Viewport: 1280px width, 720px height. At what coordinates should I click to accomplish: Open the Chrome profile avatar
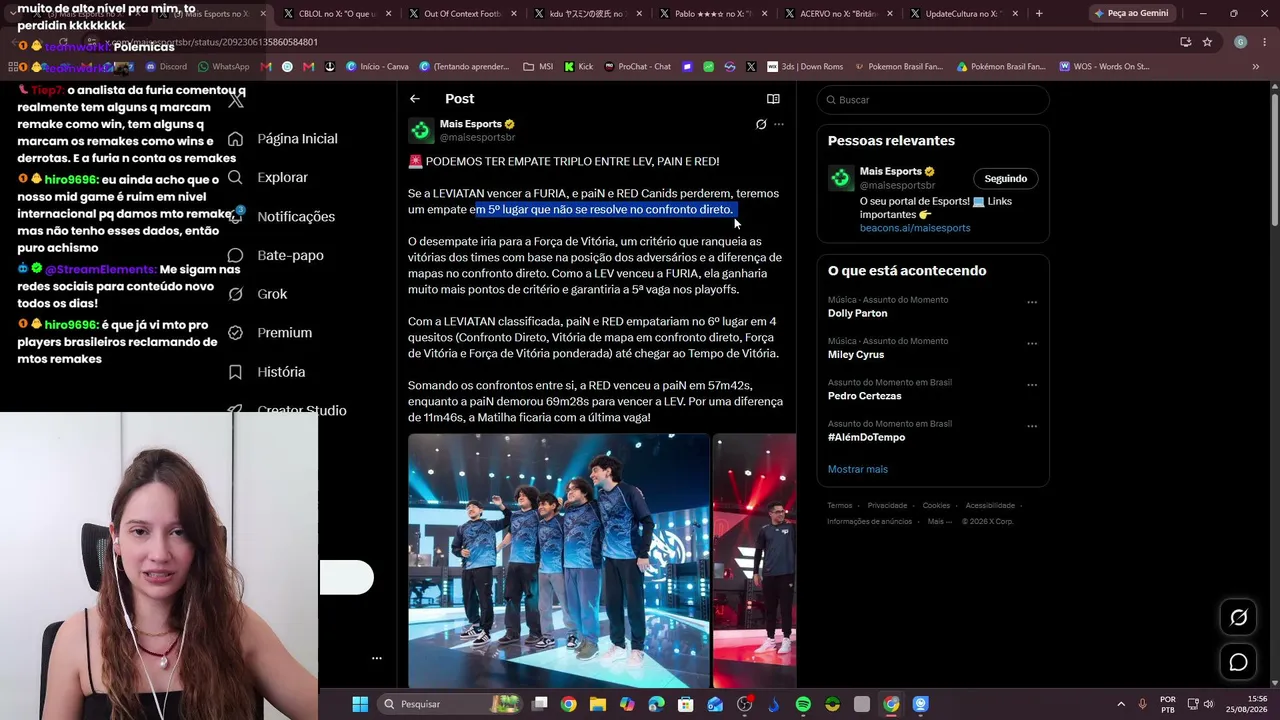click(x=1240, y=42)
